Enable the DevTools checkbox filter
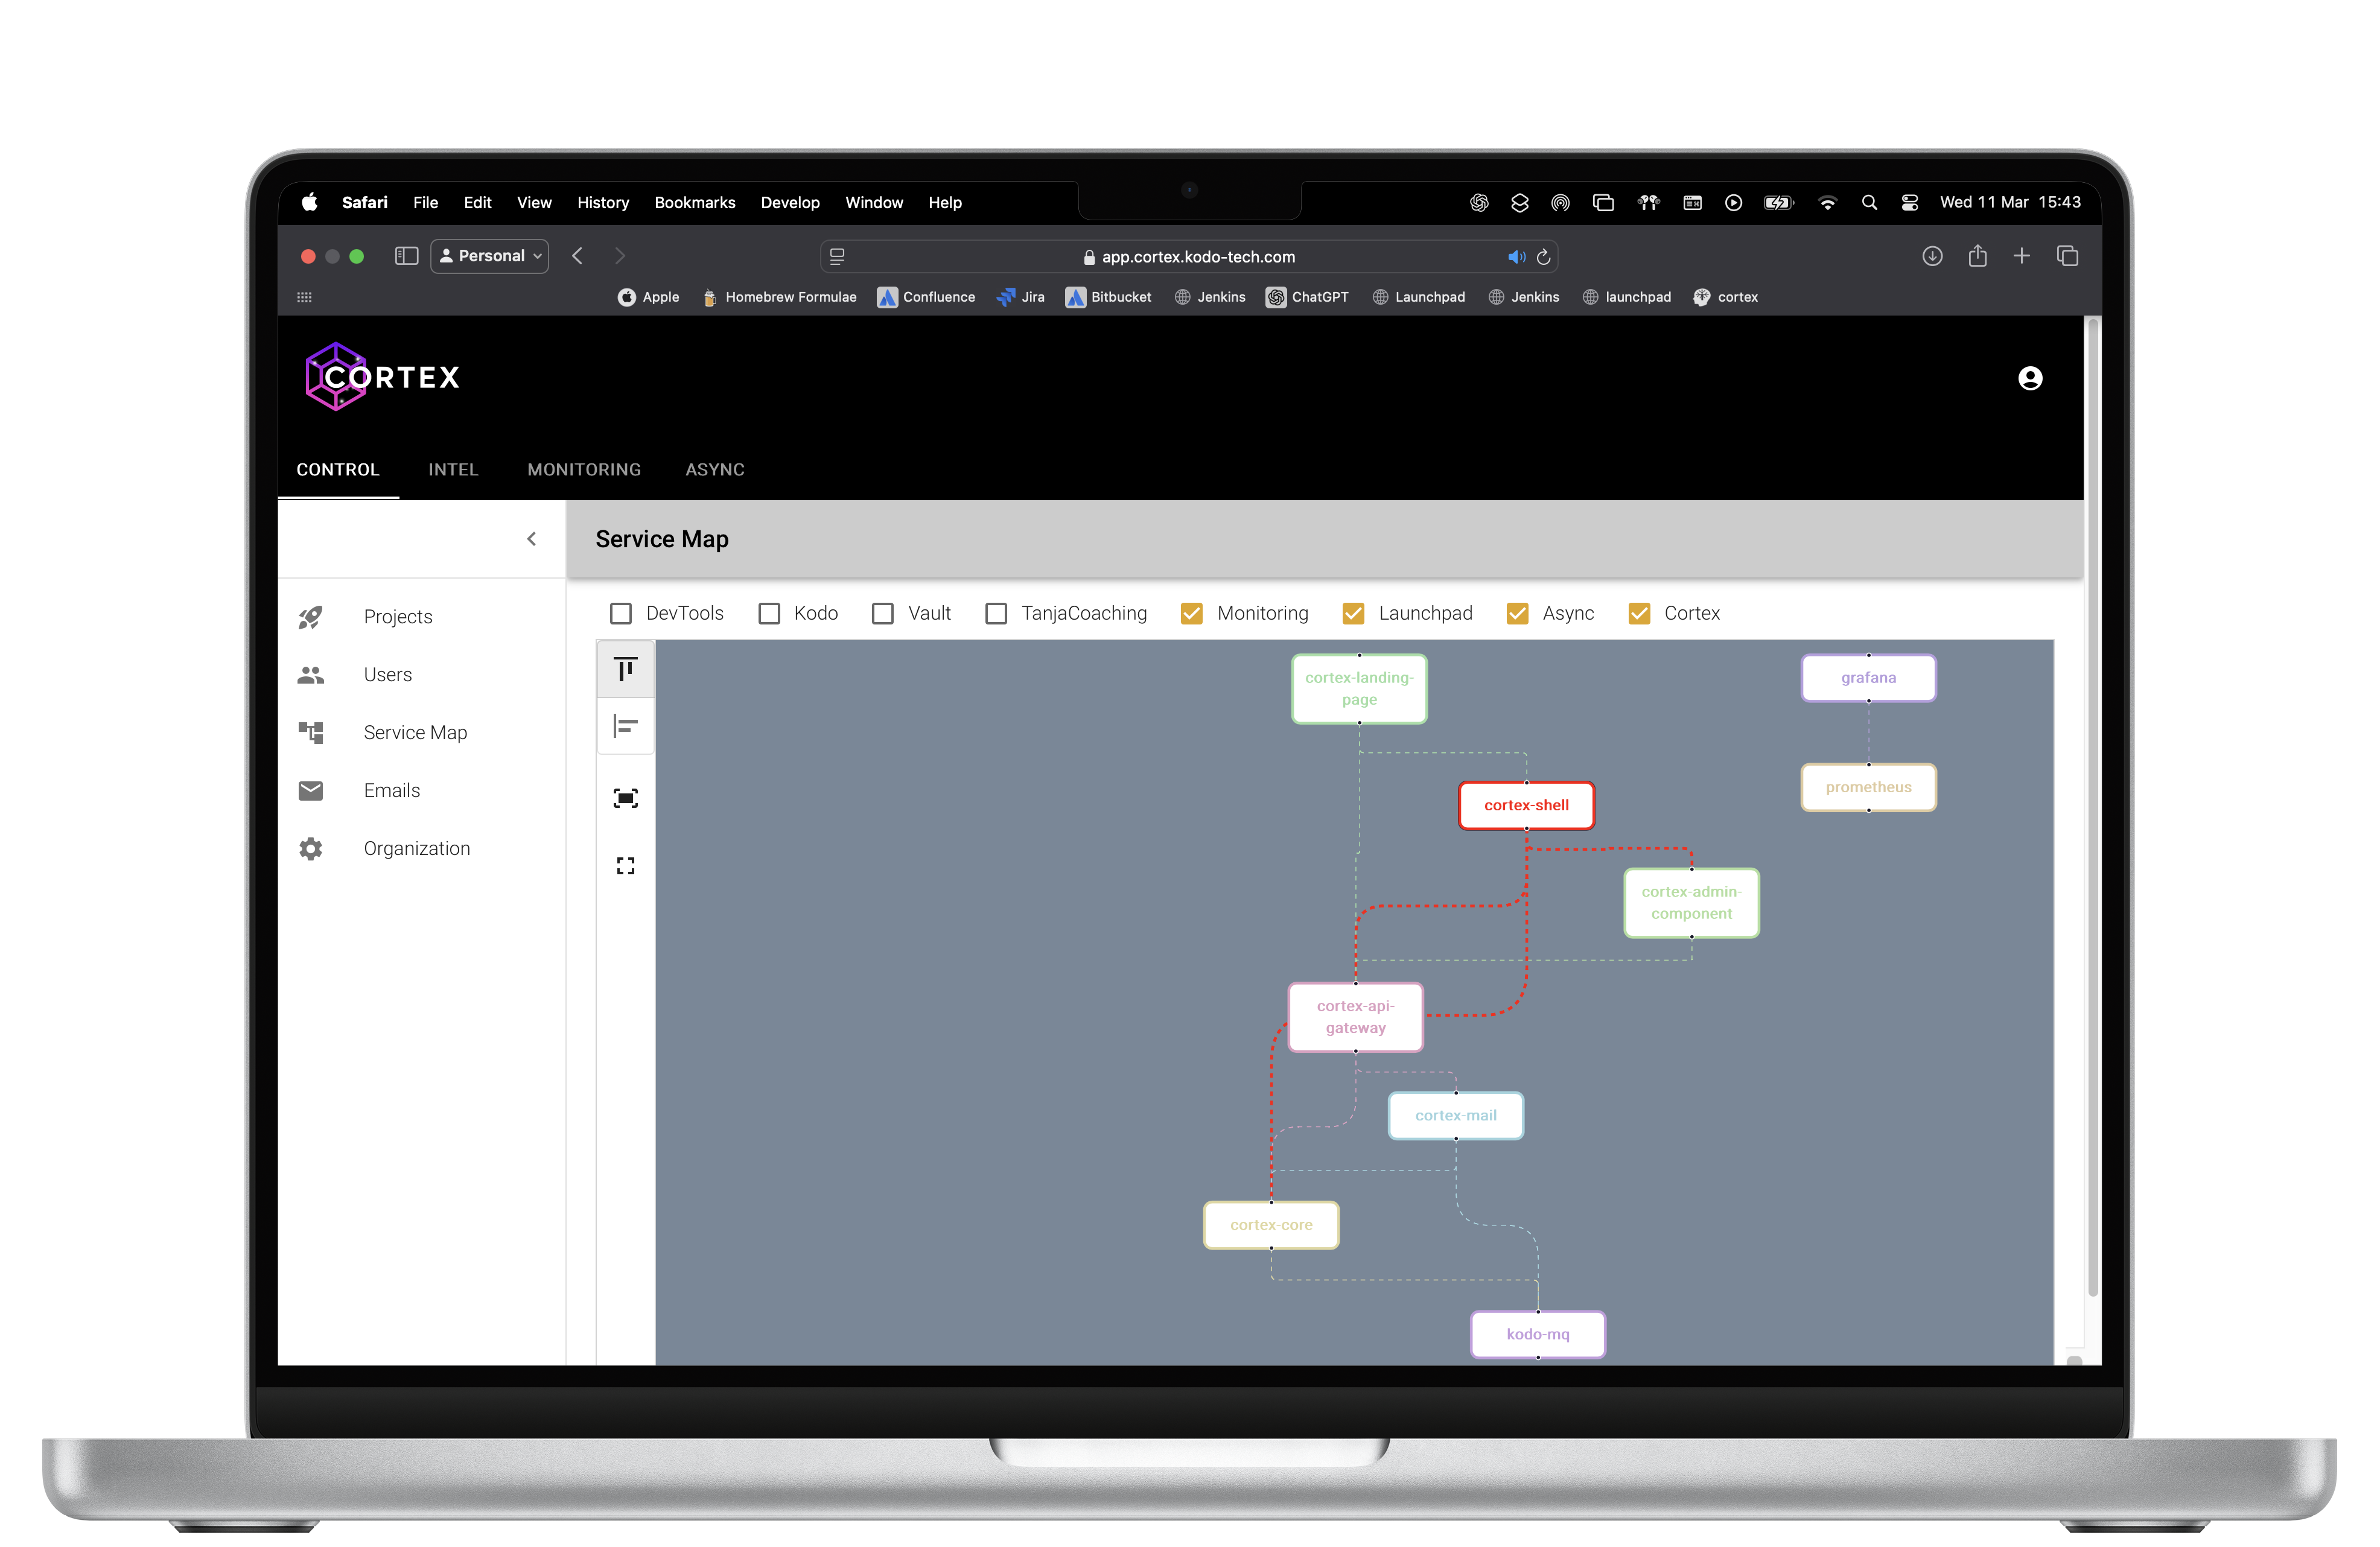The image size is (2380, 1547). point(621,613)
